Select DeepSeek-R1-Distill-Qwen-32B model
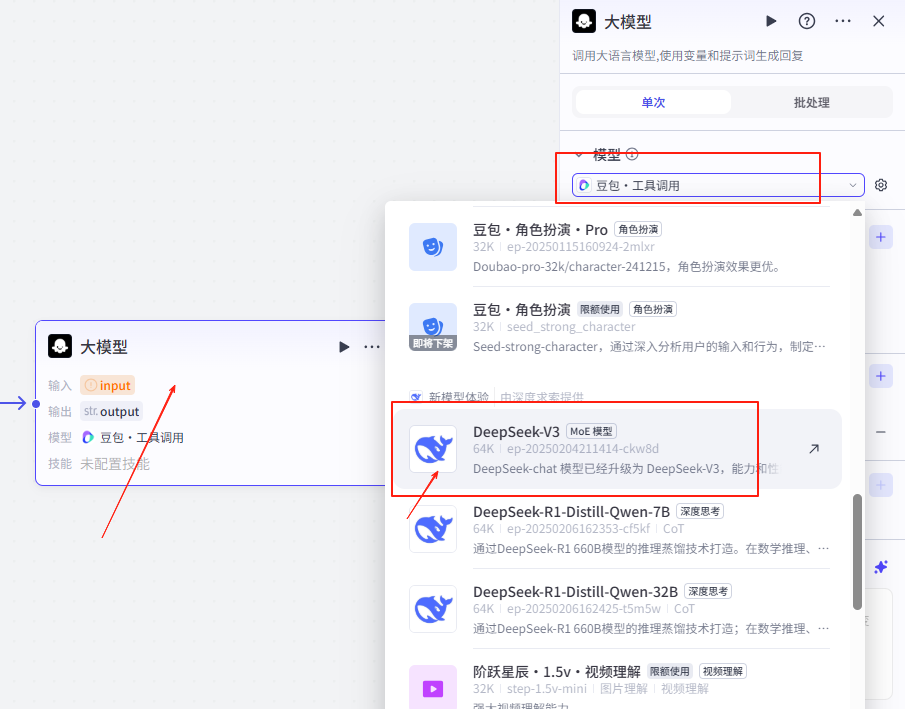This screenshot has width=905, height=709. [x=619, y=610]
